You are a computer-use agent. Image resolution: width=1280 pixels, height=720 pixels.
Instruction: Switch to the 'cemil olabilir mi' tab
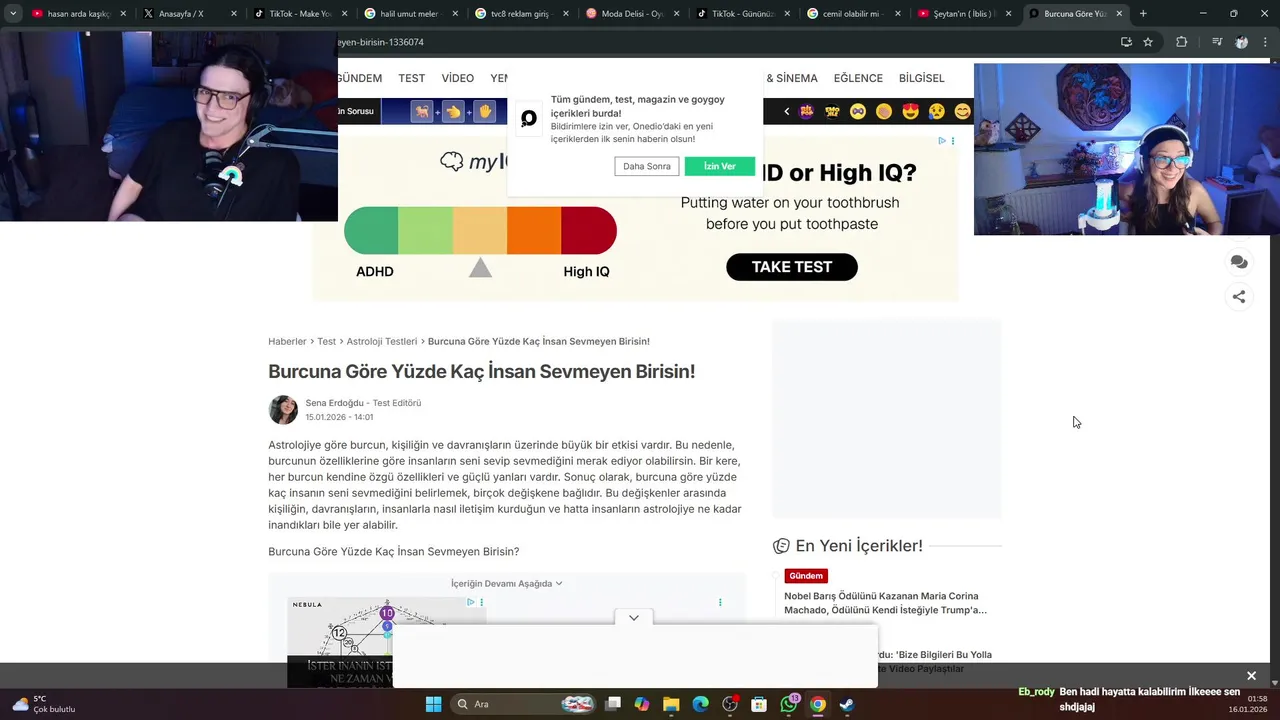click(x=853, y=14)
